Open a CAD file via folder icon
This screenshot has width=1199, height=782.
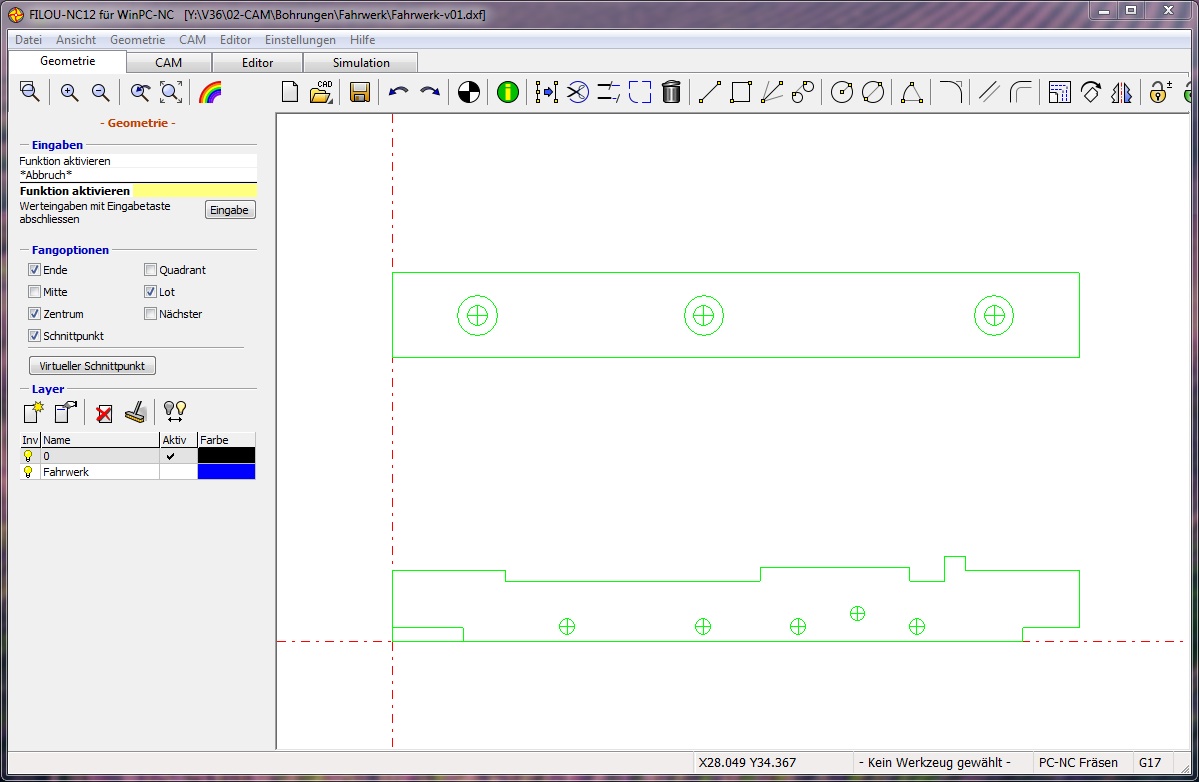pyautogui.click(x=321, y=92)
